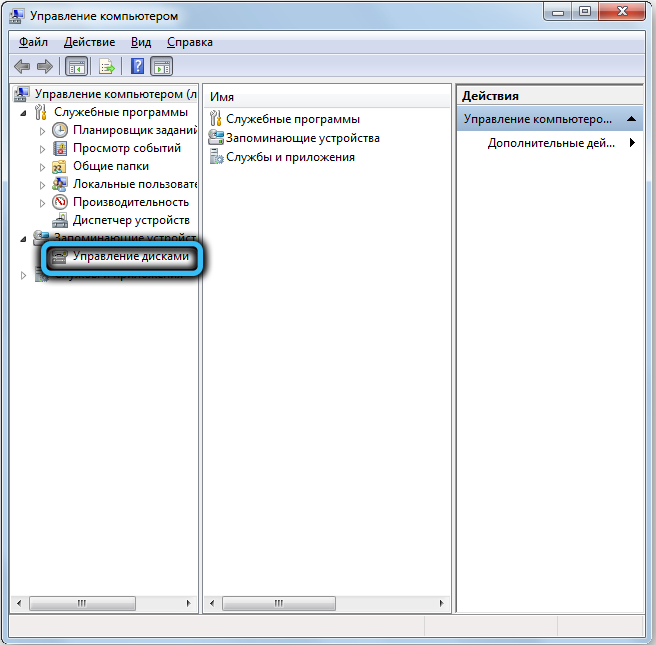Click the Запоминающие устройства icon in the list
Viewport: 656px width, 645px height.
pos(216,138)
